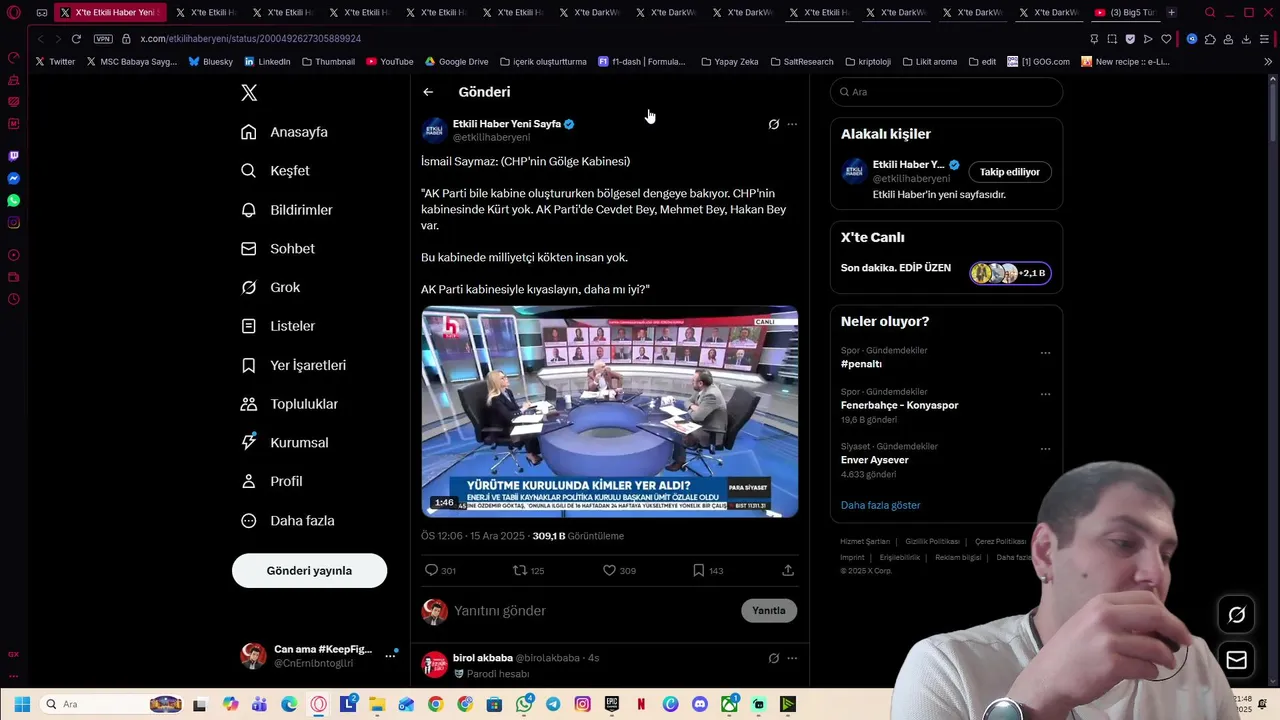Open Grok icon on birol akbaba's reply
Screen dimensions: 1280x720
coord(773,658)
